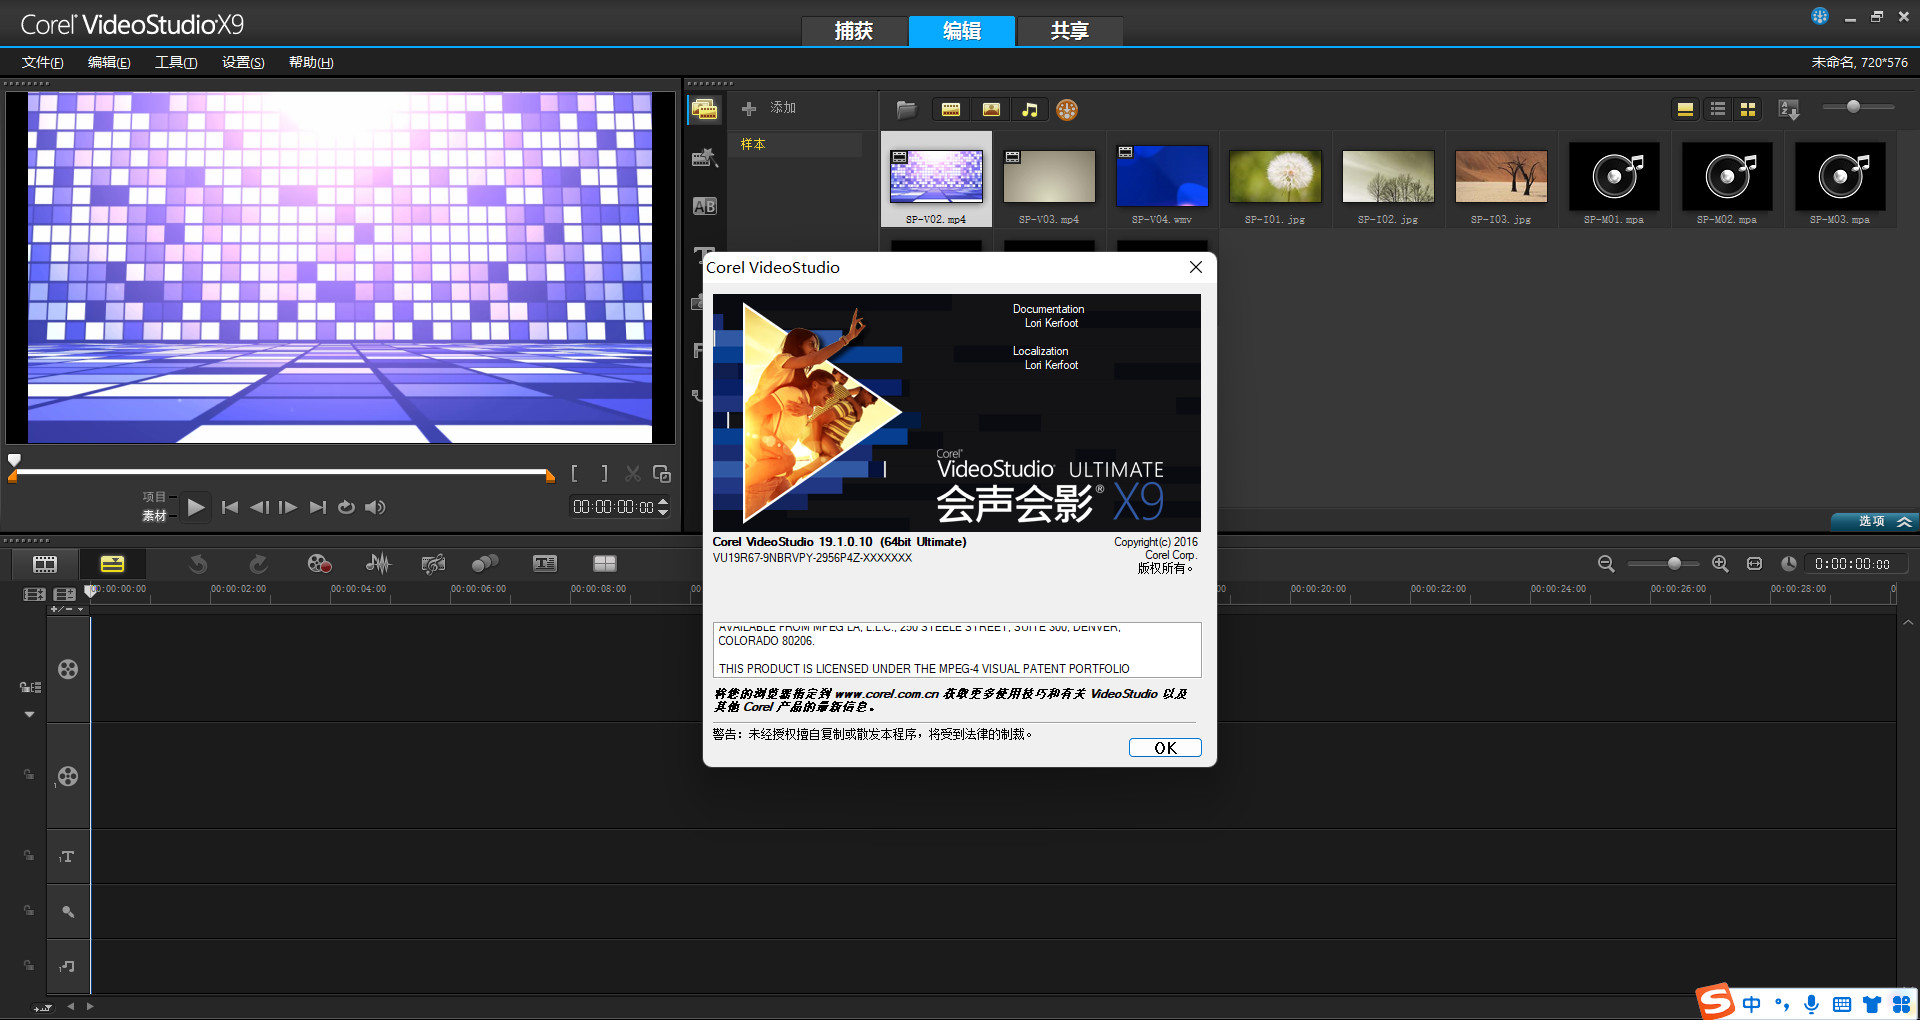Click the 添加 add folder button
Viewport: 1920px width, 1020px height.
click(x=768, y=108)
